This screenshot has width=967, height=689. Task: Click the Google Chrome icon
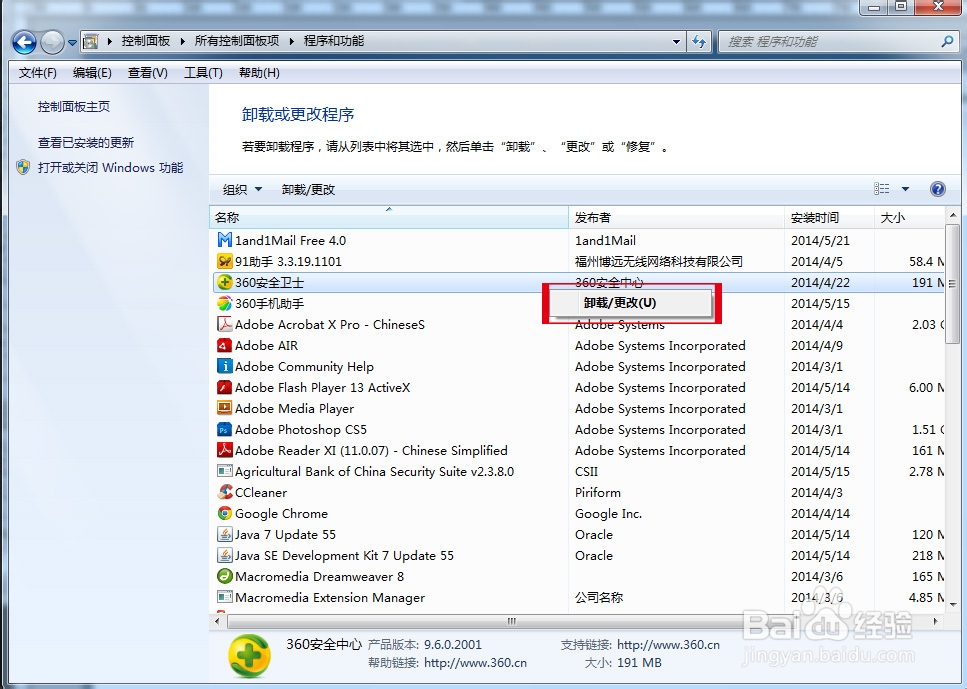click(224, 513)
